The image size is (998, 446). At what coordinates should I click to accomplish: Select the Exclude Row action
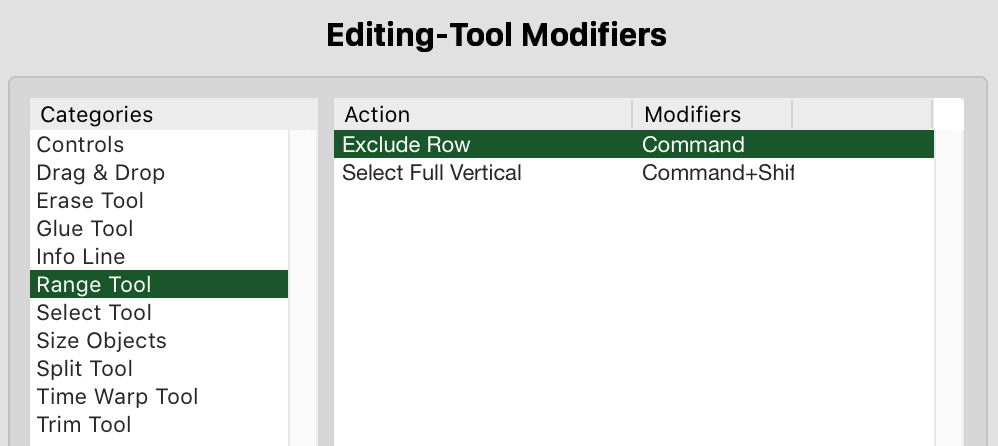click(x=406, y=145)
